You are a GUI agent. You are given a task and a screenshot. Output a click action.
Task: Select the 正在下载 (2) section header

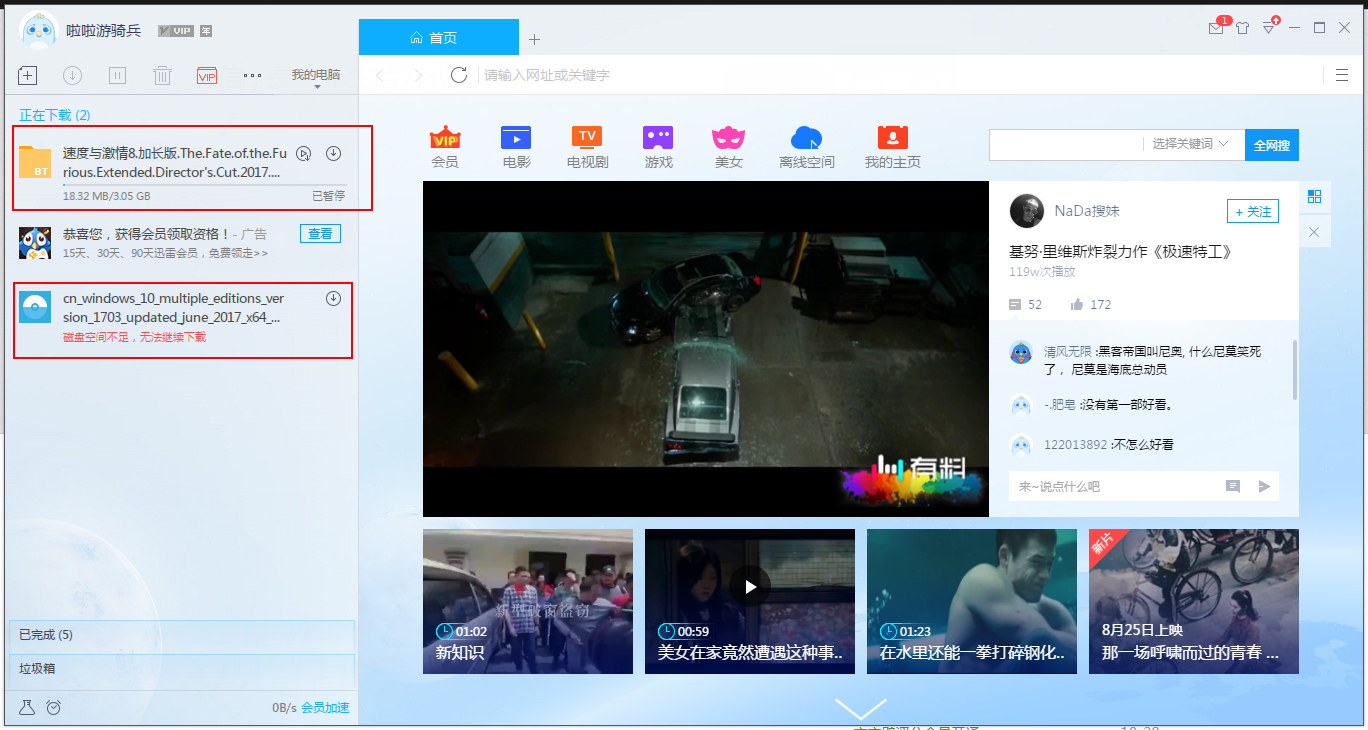(55, 116)
